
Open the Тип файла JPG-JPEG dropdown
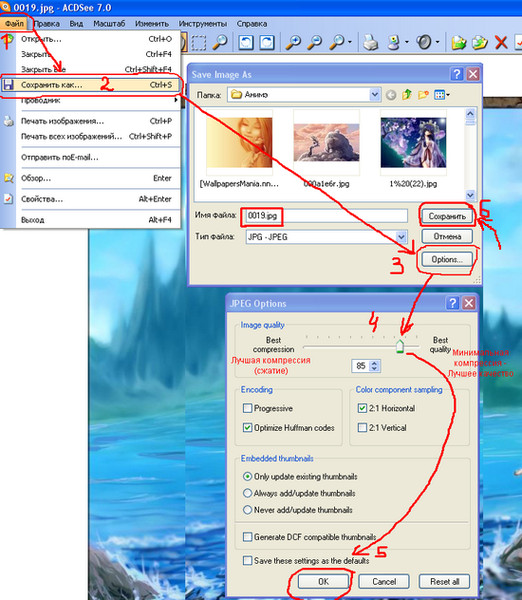(x=401, y=237)
